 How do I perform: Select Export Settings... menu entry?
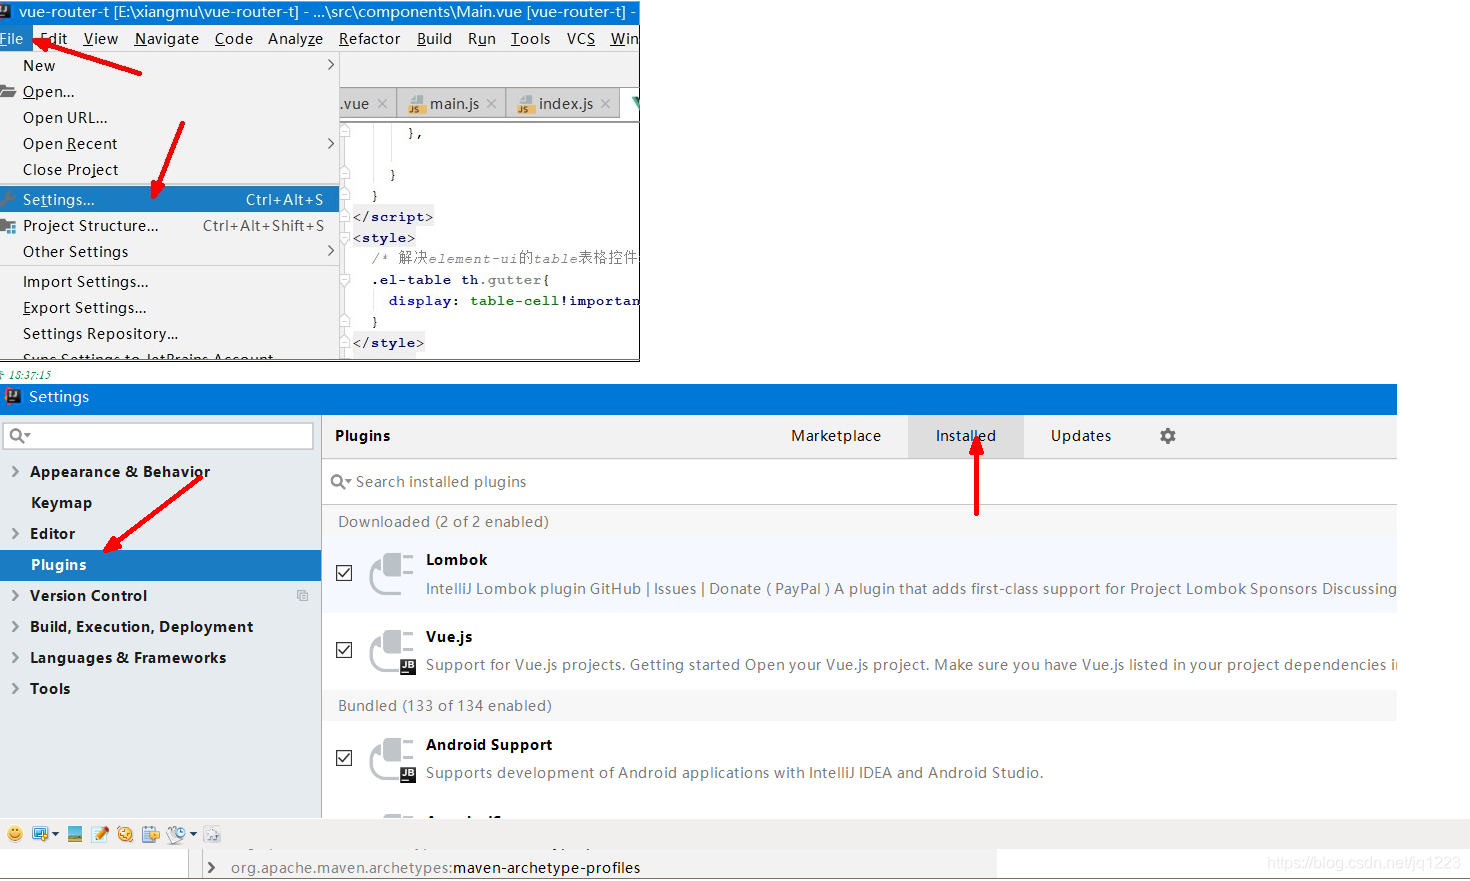169,308
